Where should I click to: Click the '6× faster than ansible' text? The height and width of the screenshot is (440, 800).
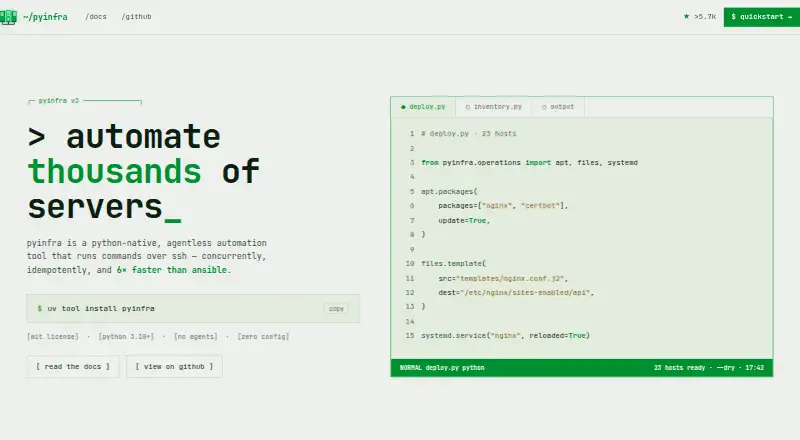click(173, 270)
